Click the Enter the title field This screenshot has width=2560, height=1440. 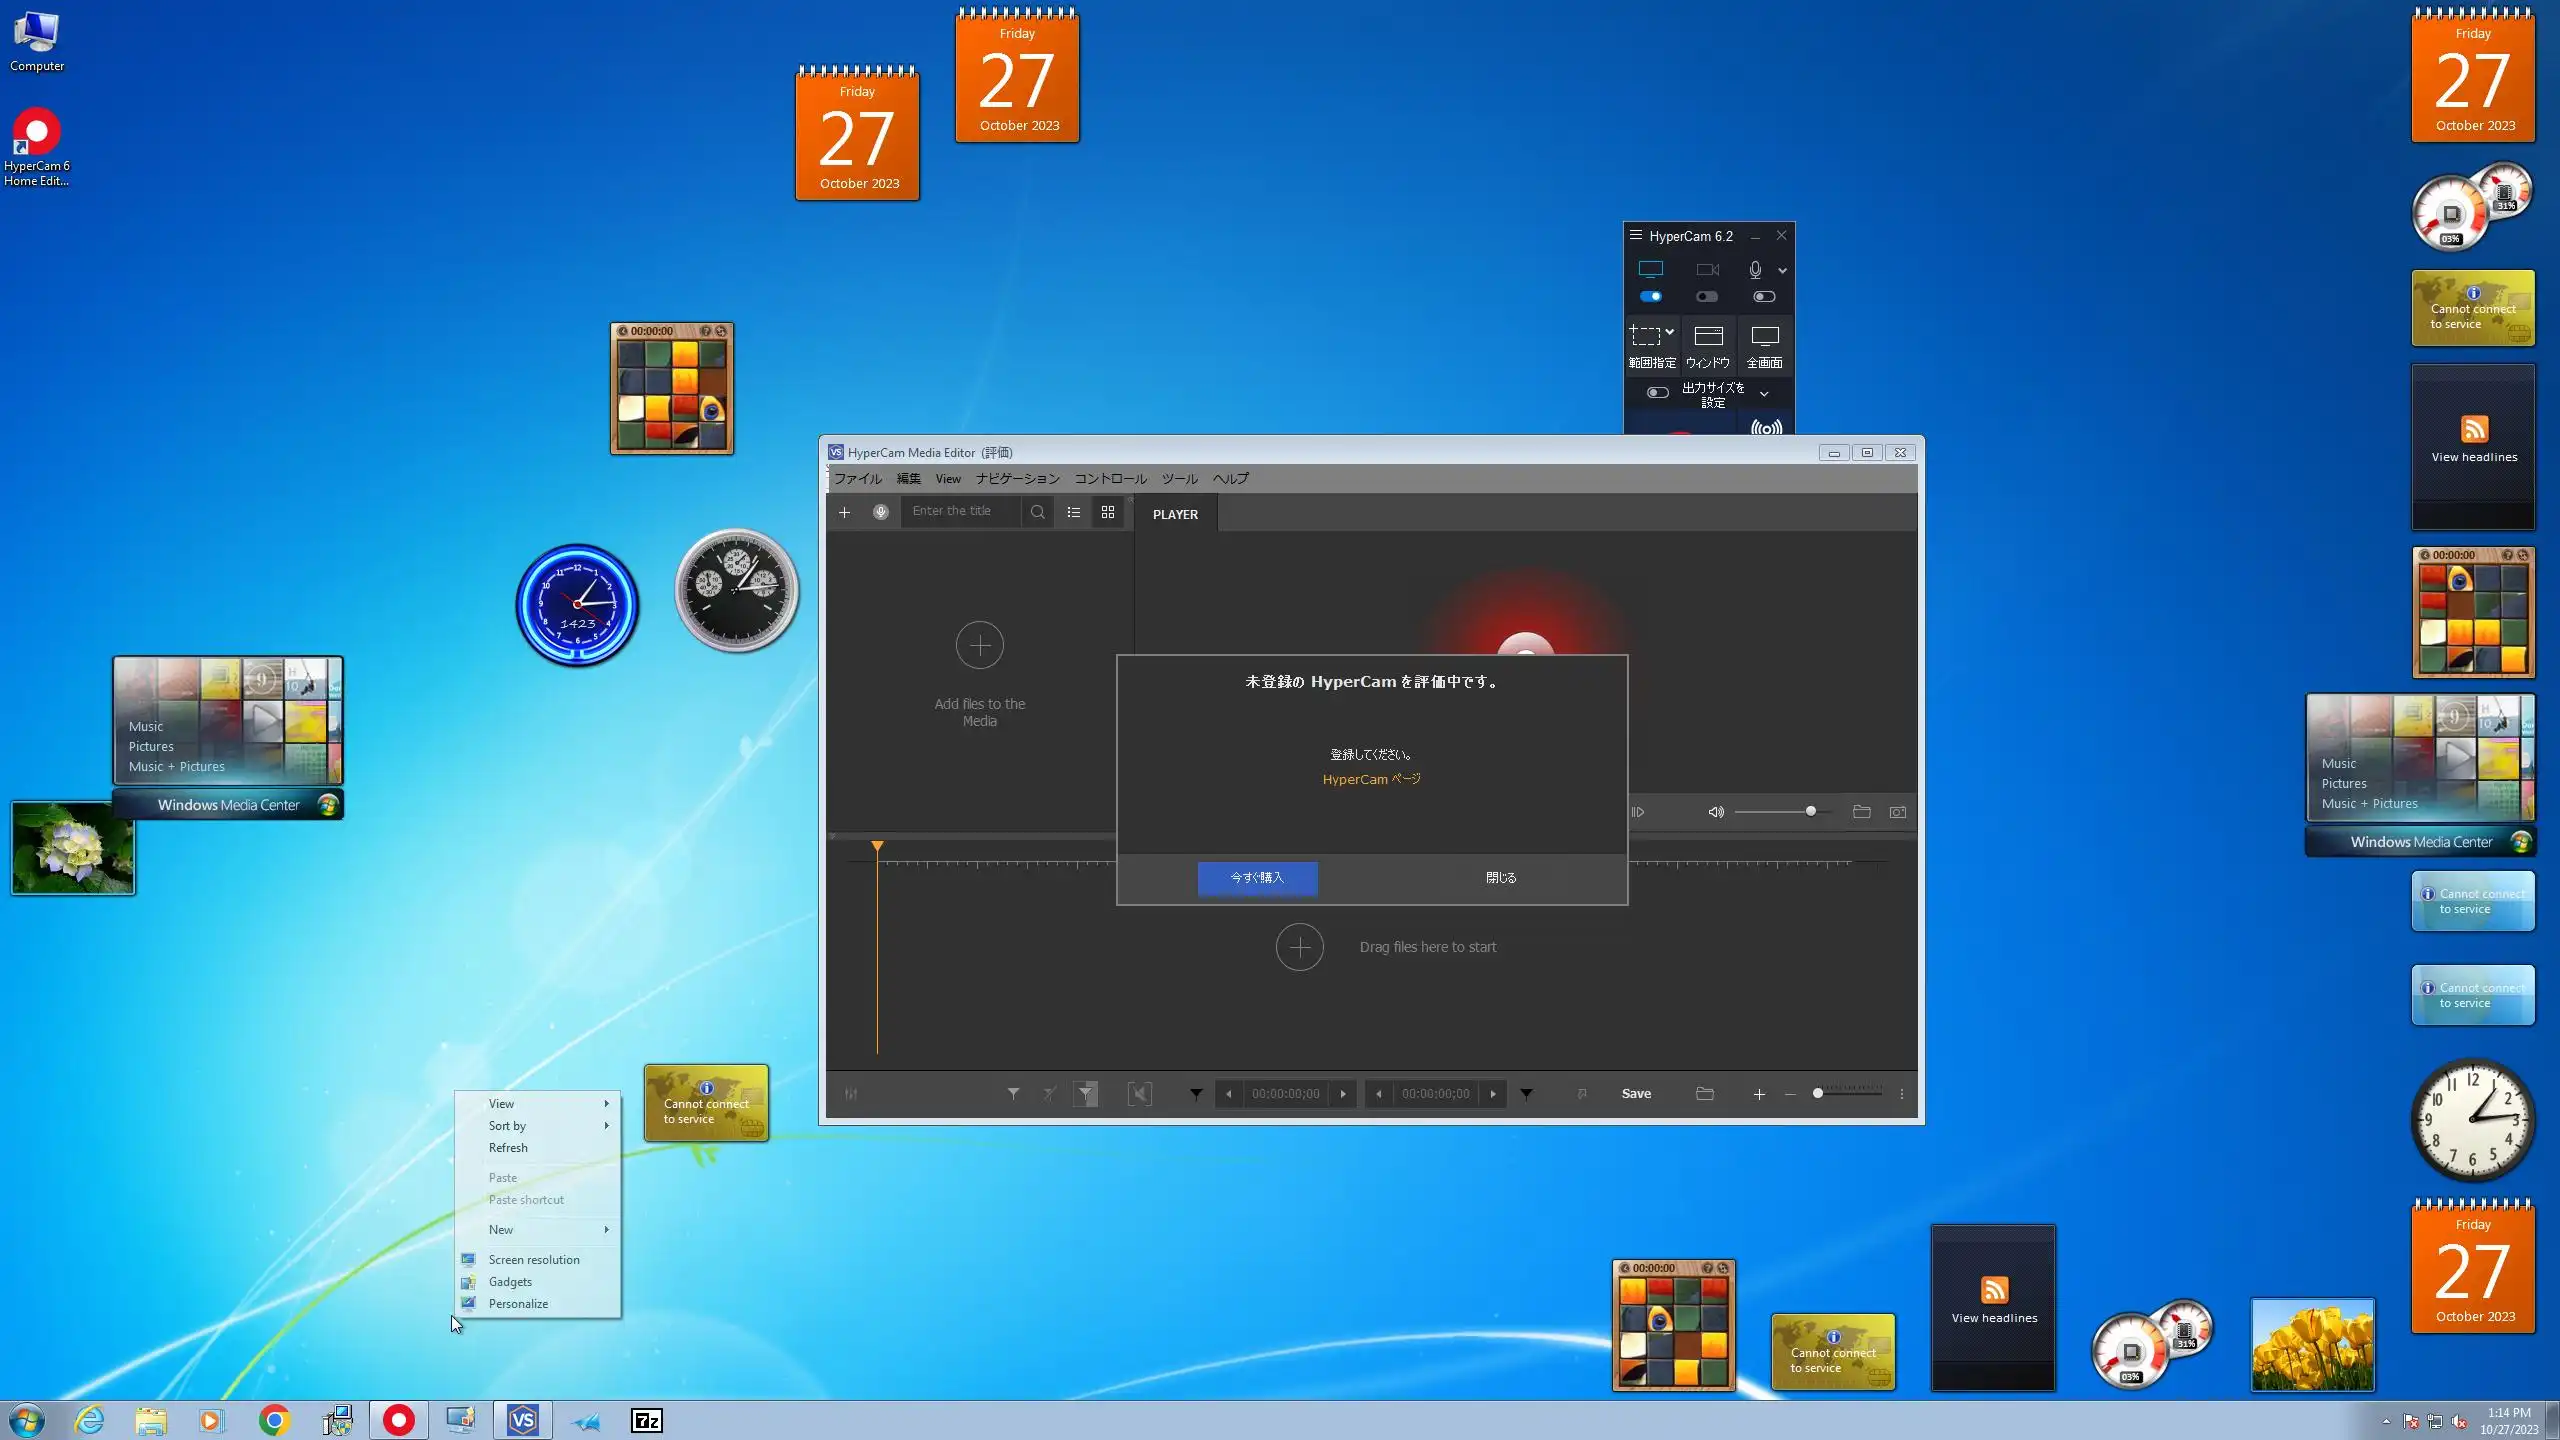tap(960, 511)
